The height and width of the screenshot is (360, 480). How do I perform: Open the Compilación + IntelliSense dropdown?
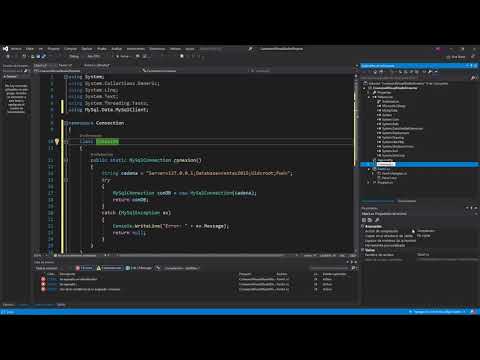coord(182,268)
